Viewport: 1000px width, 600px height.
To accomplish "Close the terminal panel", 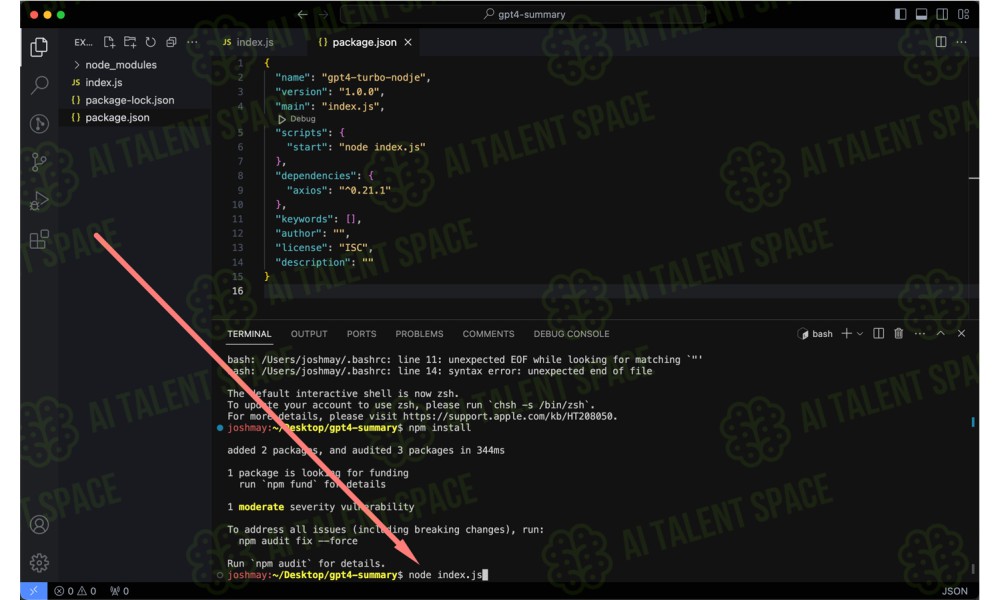I will coord(962,333).
